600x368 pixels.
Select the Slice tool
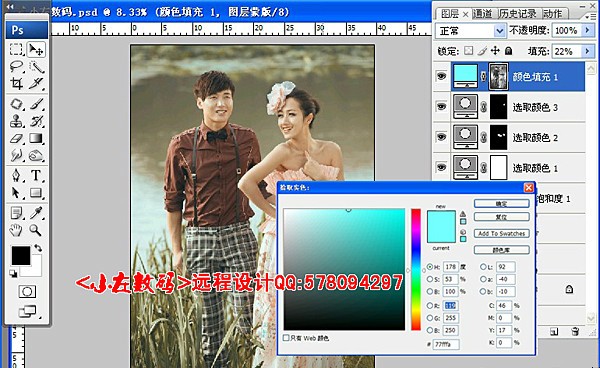click(36, 83)
